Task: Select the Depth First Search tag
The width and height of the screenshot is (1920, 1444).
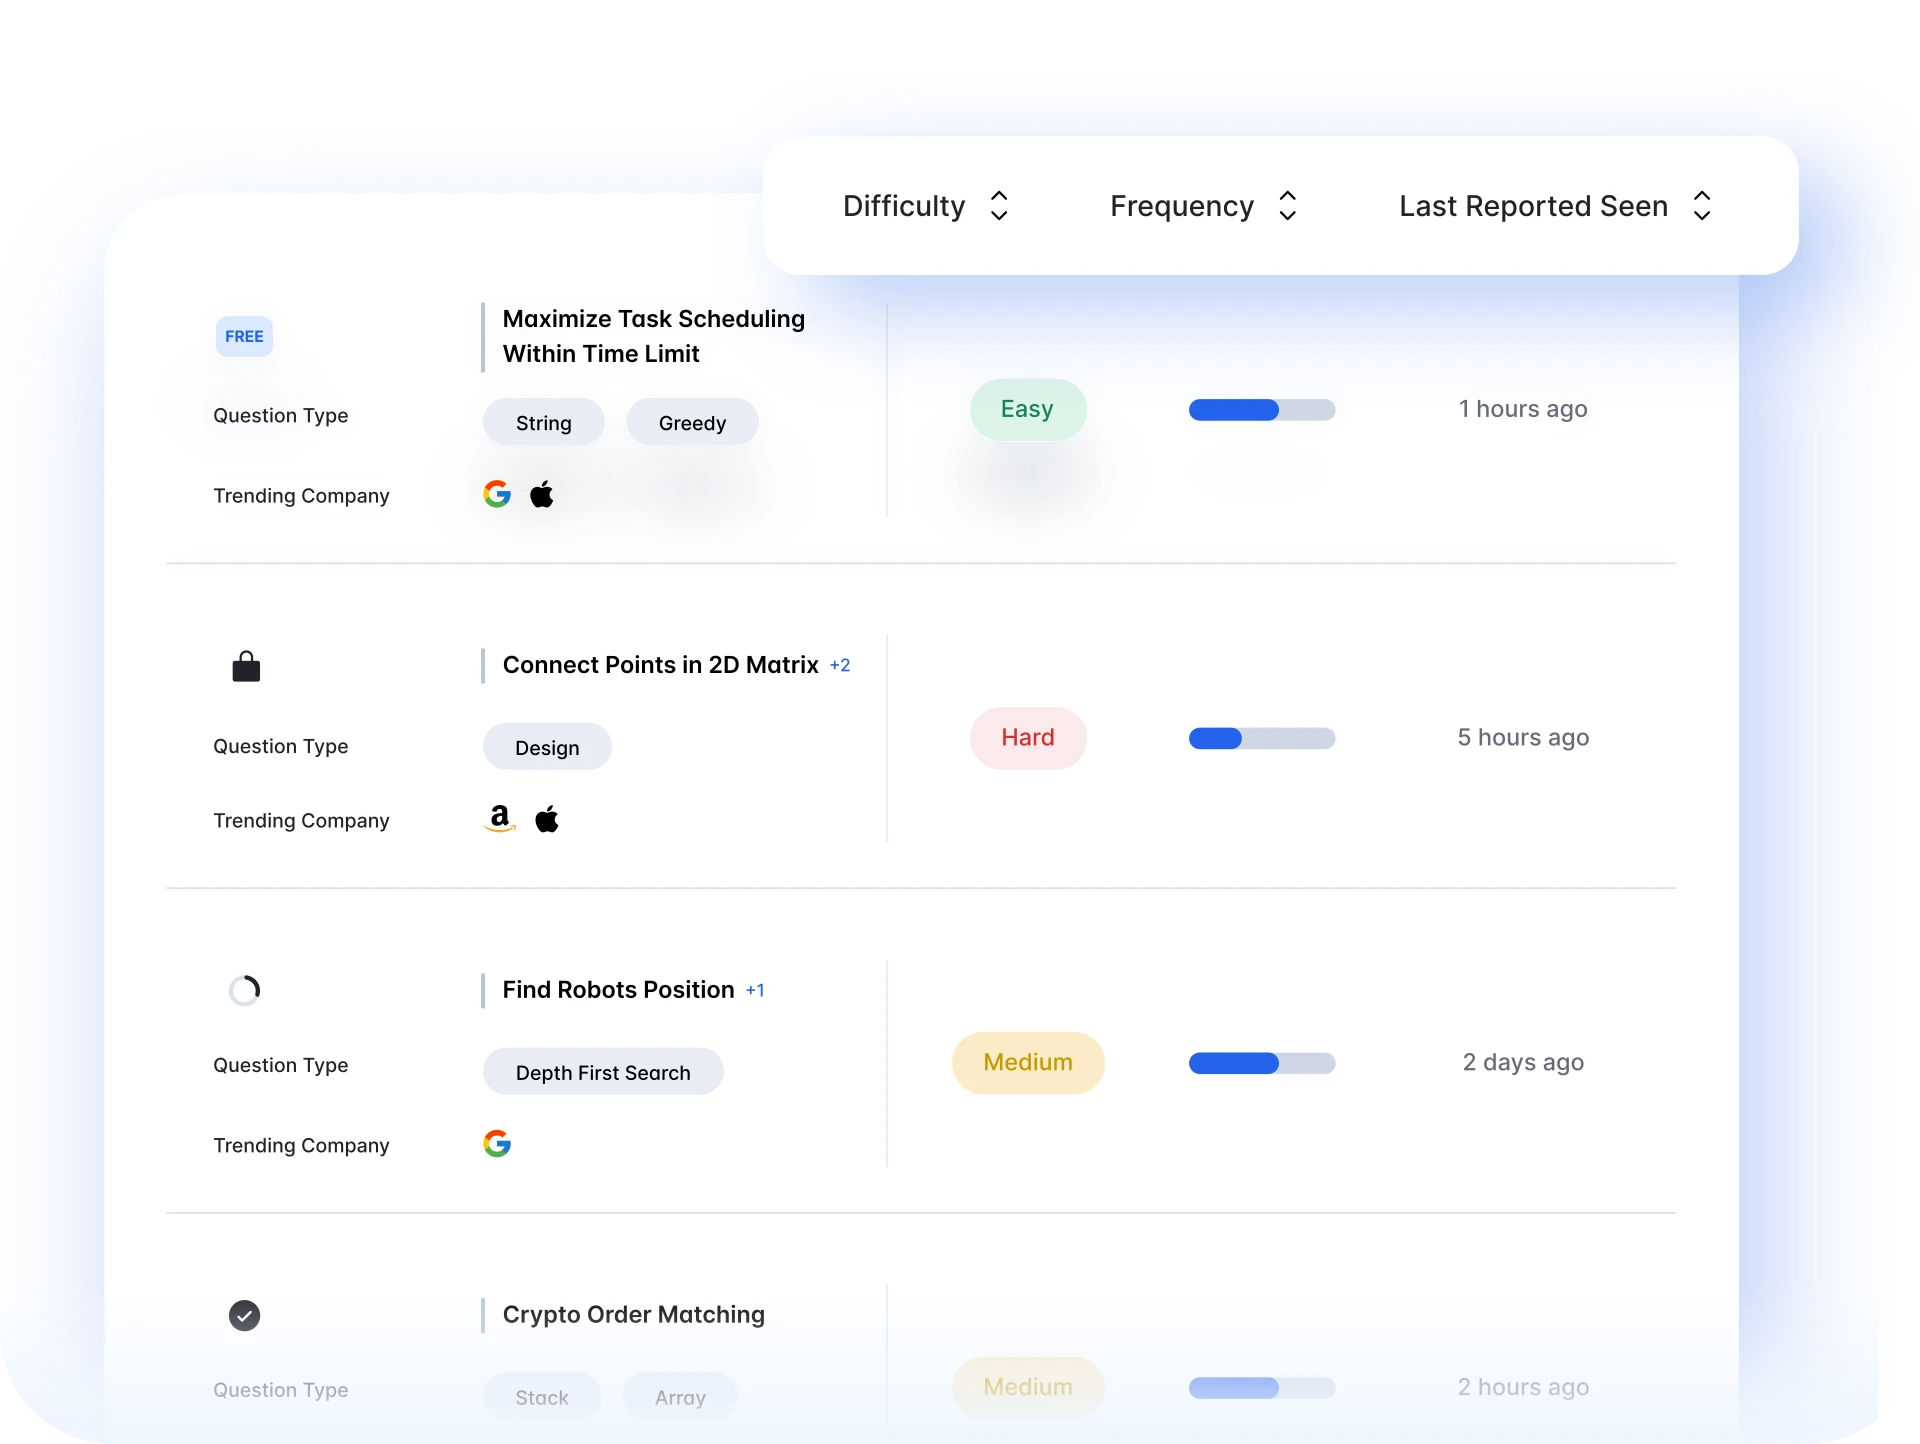Action: point(603,1071)
